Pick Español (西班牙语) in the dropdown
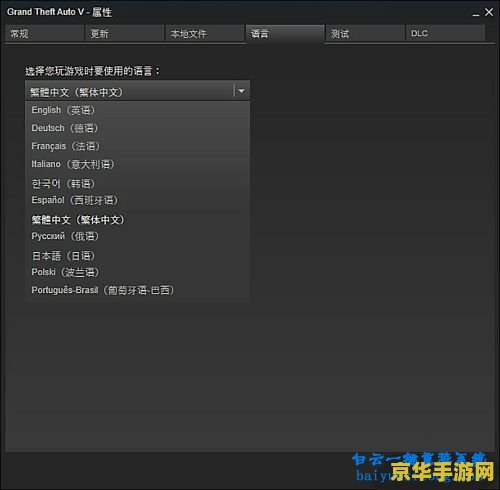Screen dimensions: 500x490 pos(137,200)
